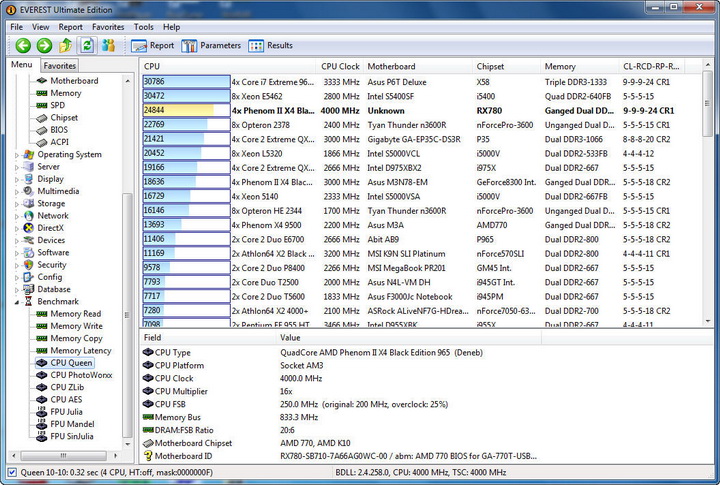Open the File menu
The height and width of the screenshot is (485, 720).
pyautogui.click(x=17, y=27)
